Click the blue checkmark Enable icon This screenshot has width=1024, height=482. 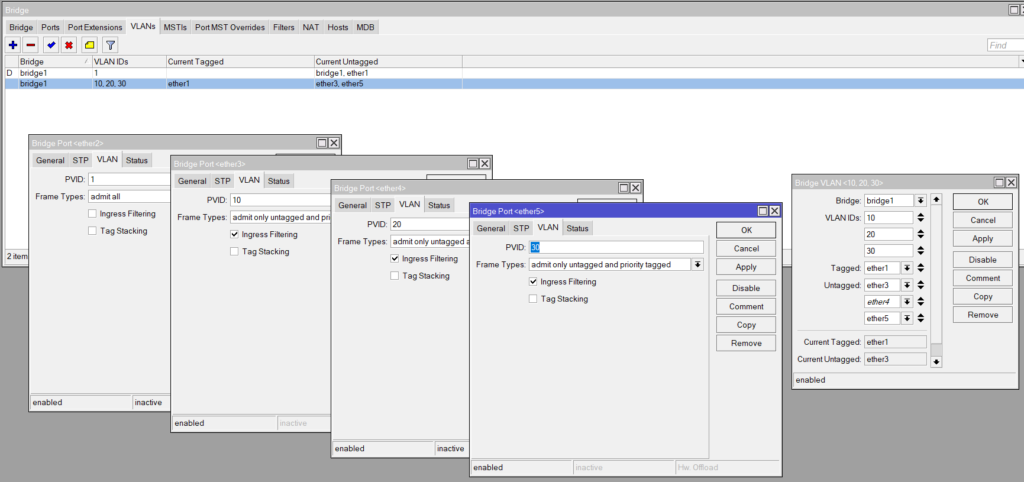pyautogui.click(x=51, y=45)
